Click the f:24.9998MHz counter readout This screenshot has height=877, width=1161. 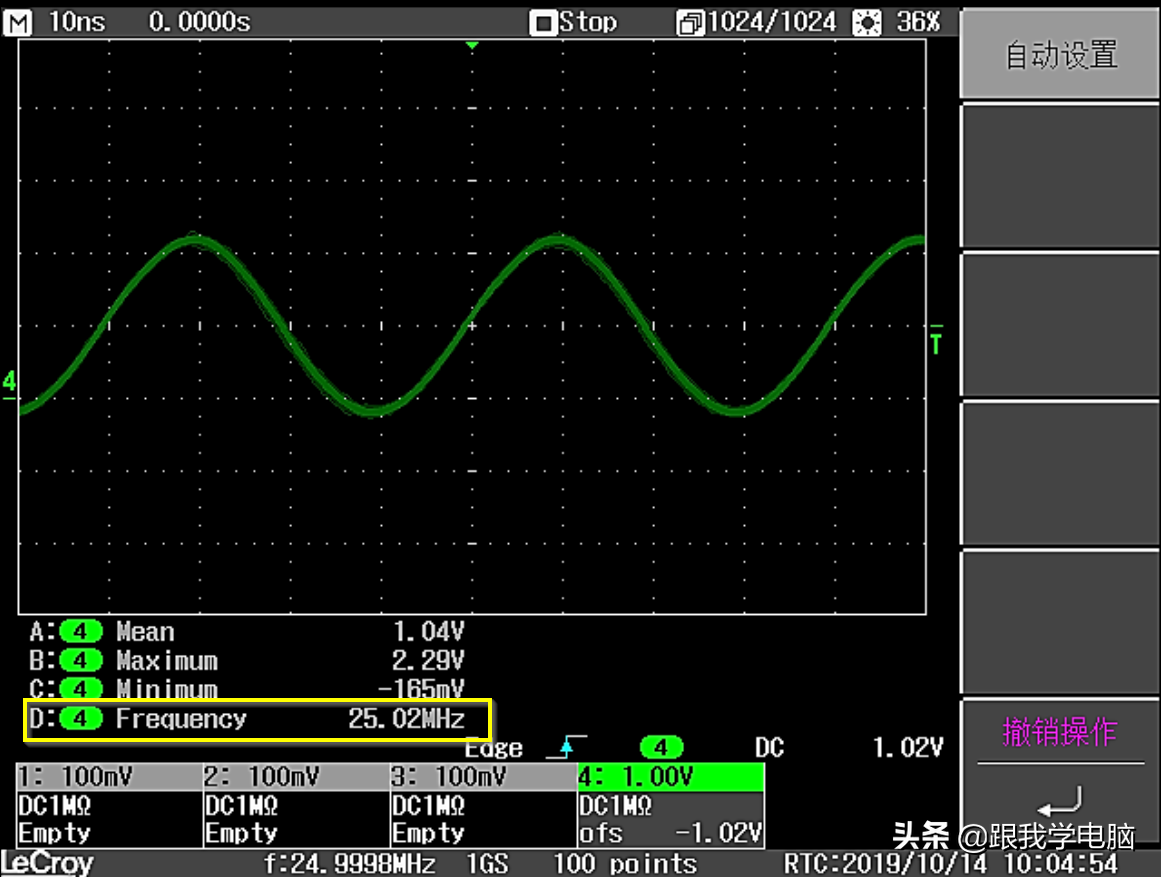coord(349,864)
